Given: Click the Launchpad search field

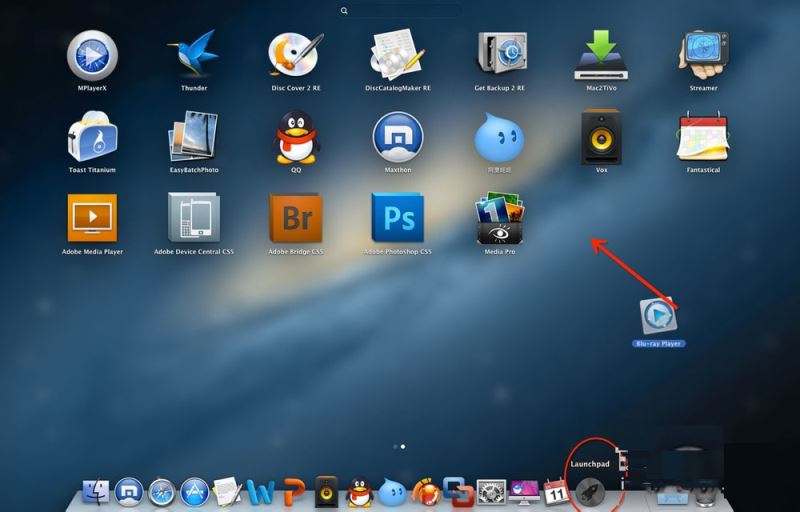Looking at the screenshot, I should click(x=401, y=10).
